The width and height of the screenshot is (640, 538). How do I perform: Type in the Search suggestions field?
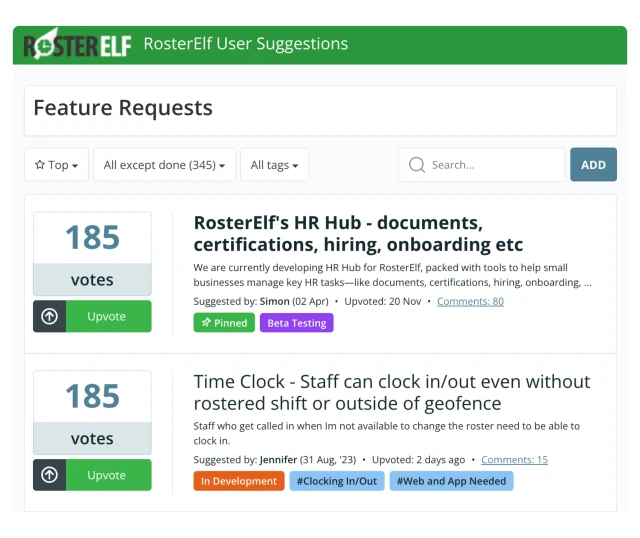[x=492, y=165]
